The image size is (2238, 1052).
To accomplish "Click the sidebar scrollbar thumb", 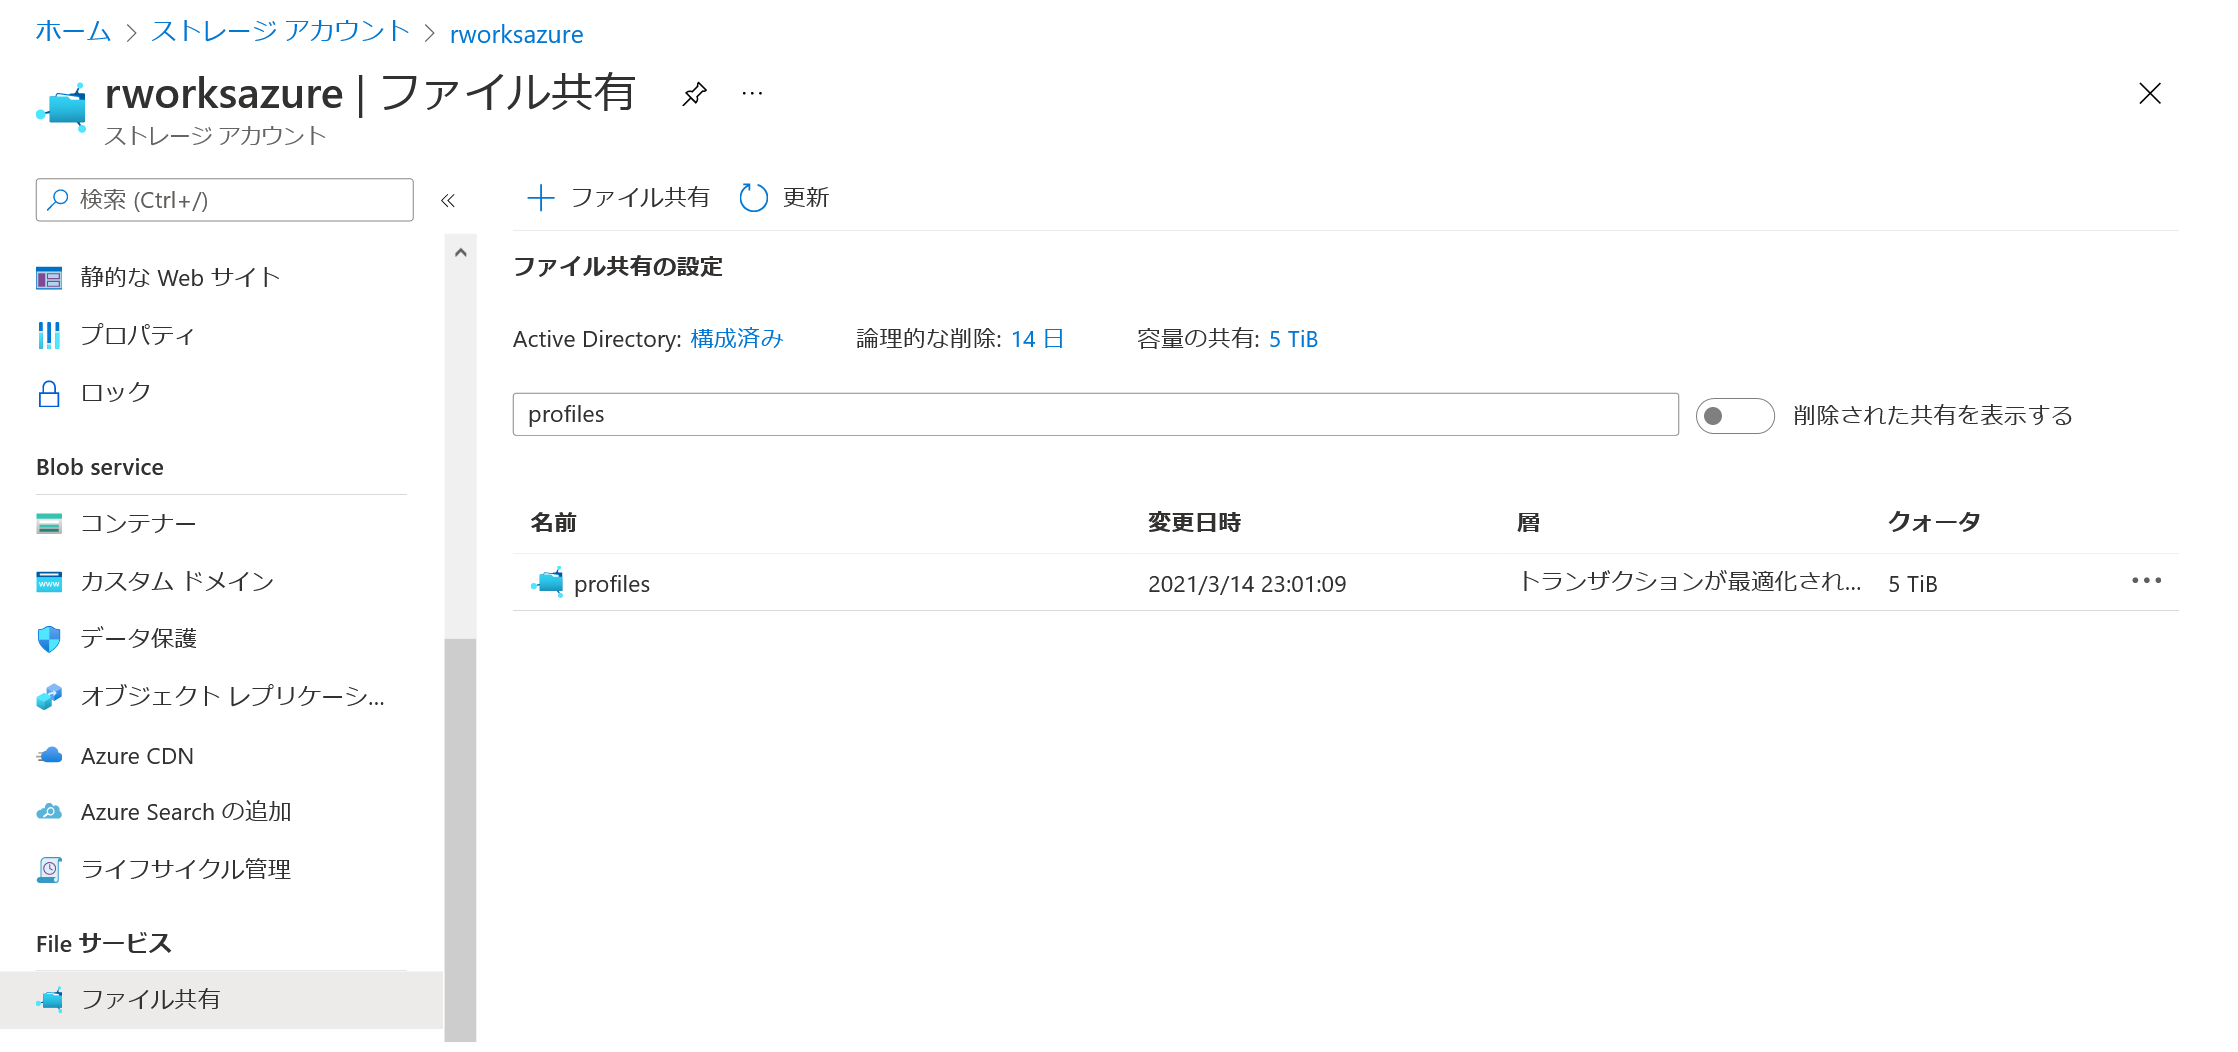I will (460, 838).
